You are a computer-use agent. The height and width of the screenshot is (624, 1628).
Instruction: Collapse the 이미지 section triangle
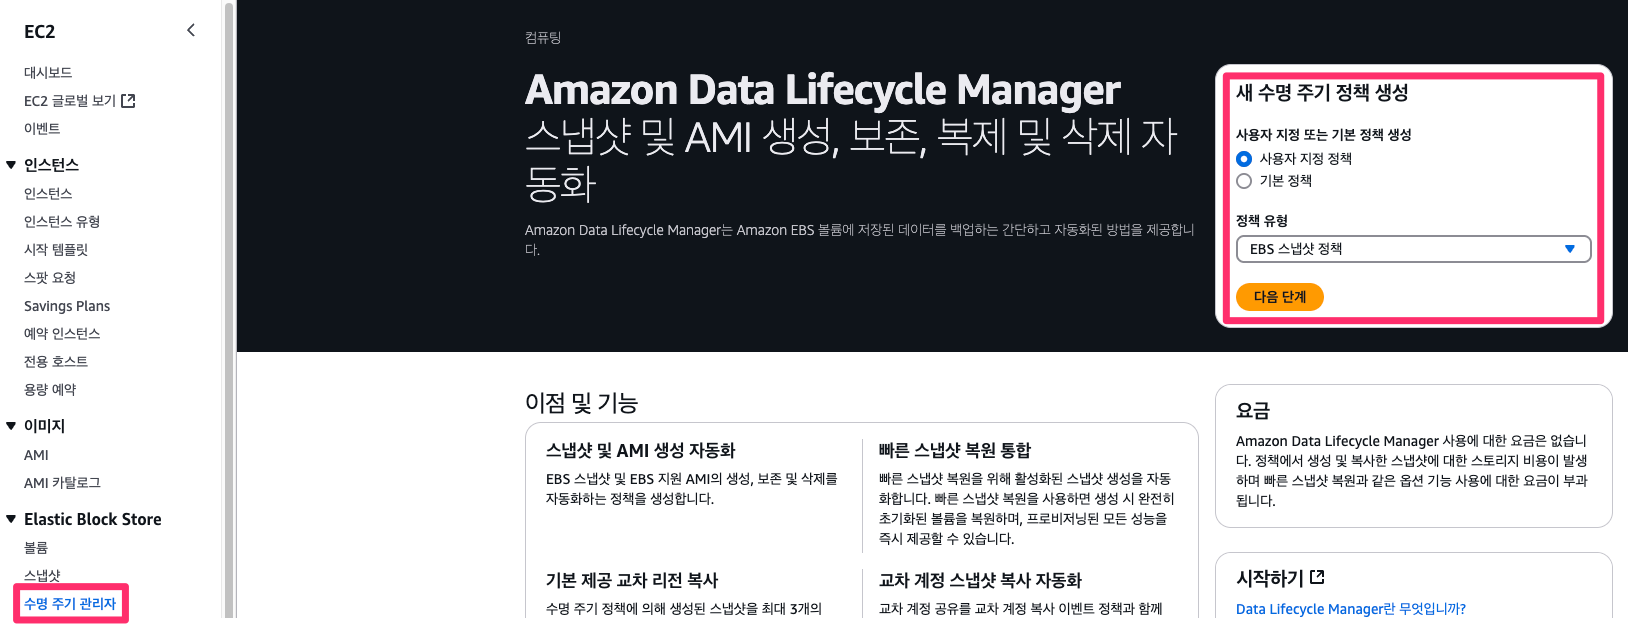[x=11, y=426]
